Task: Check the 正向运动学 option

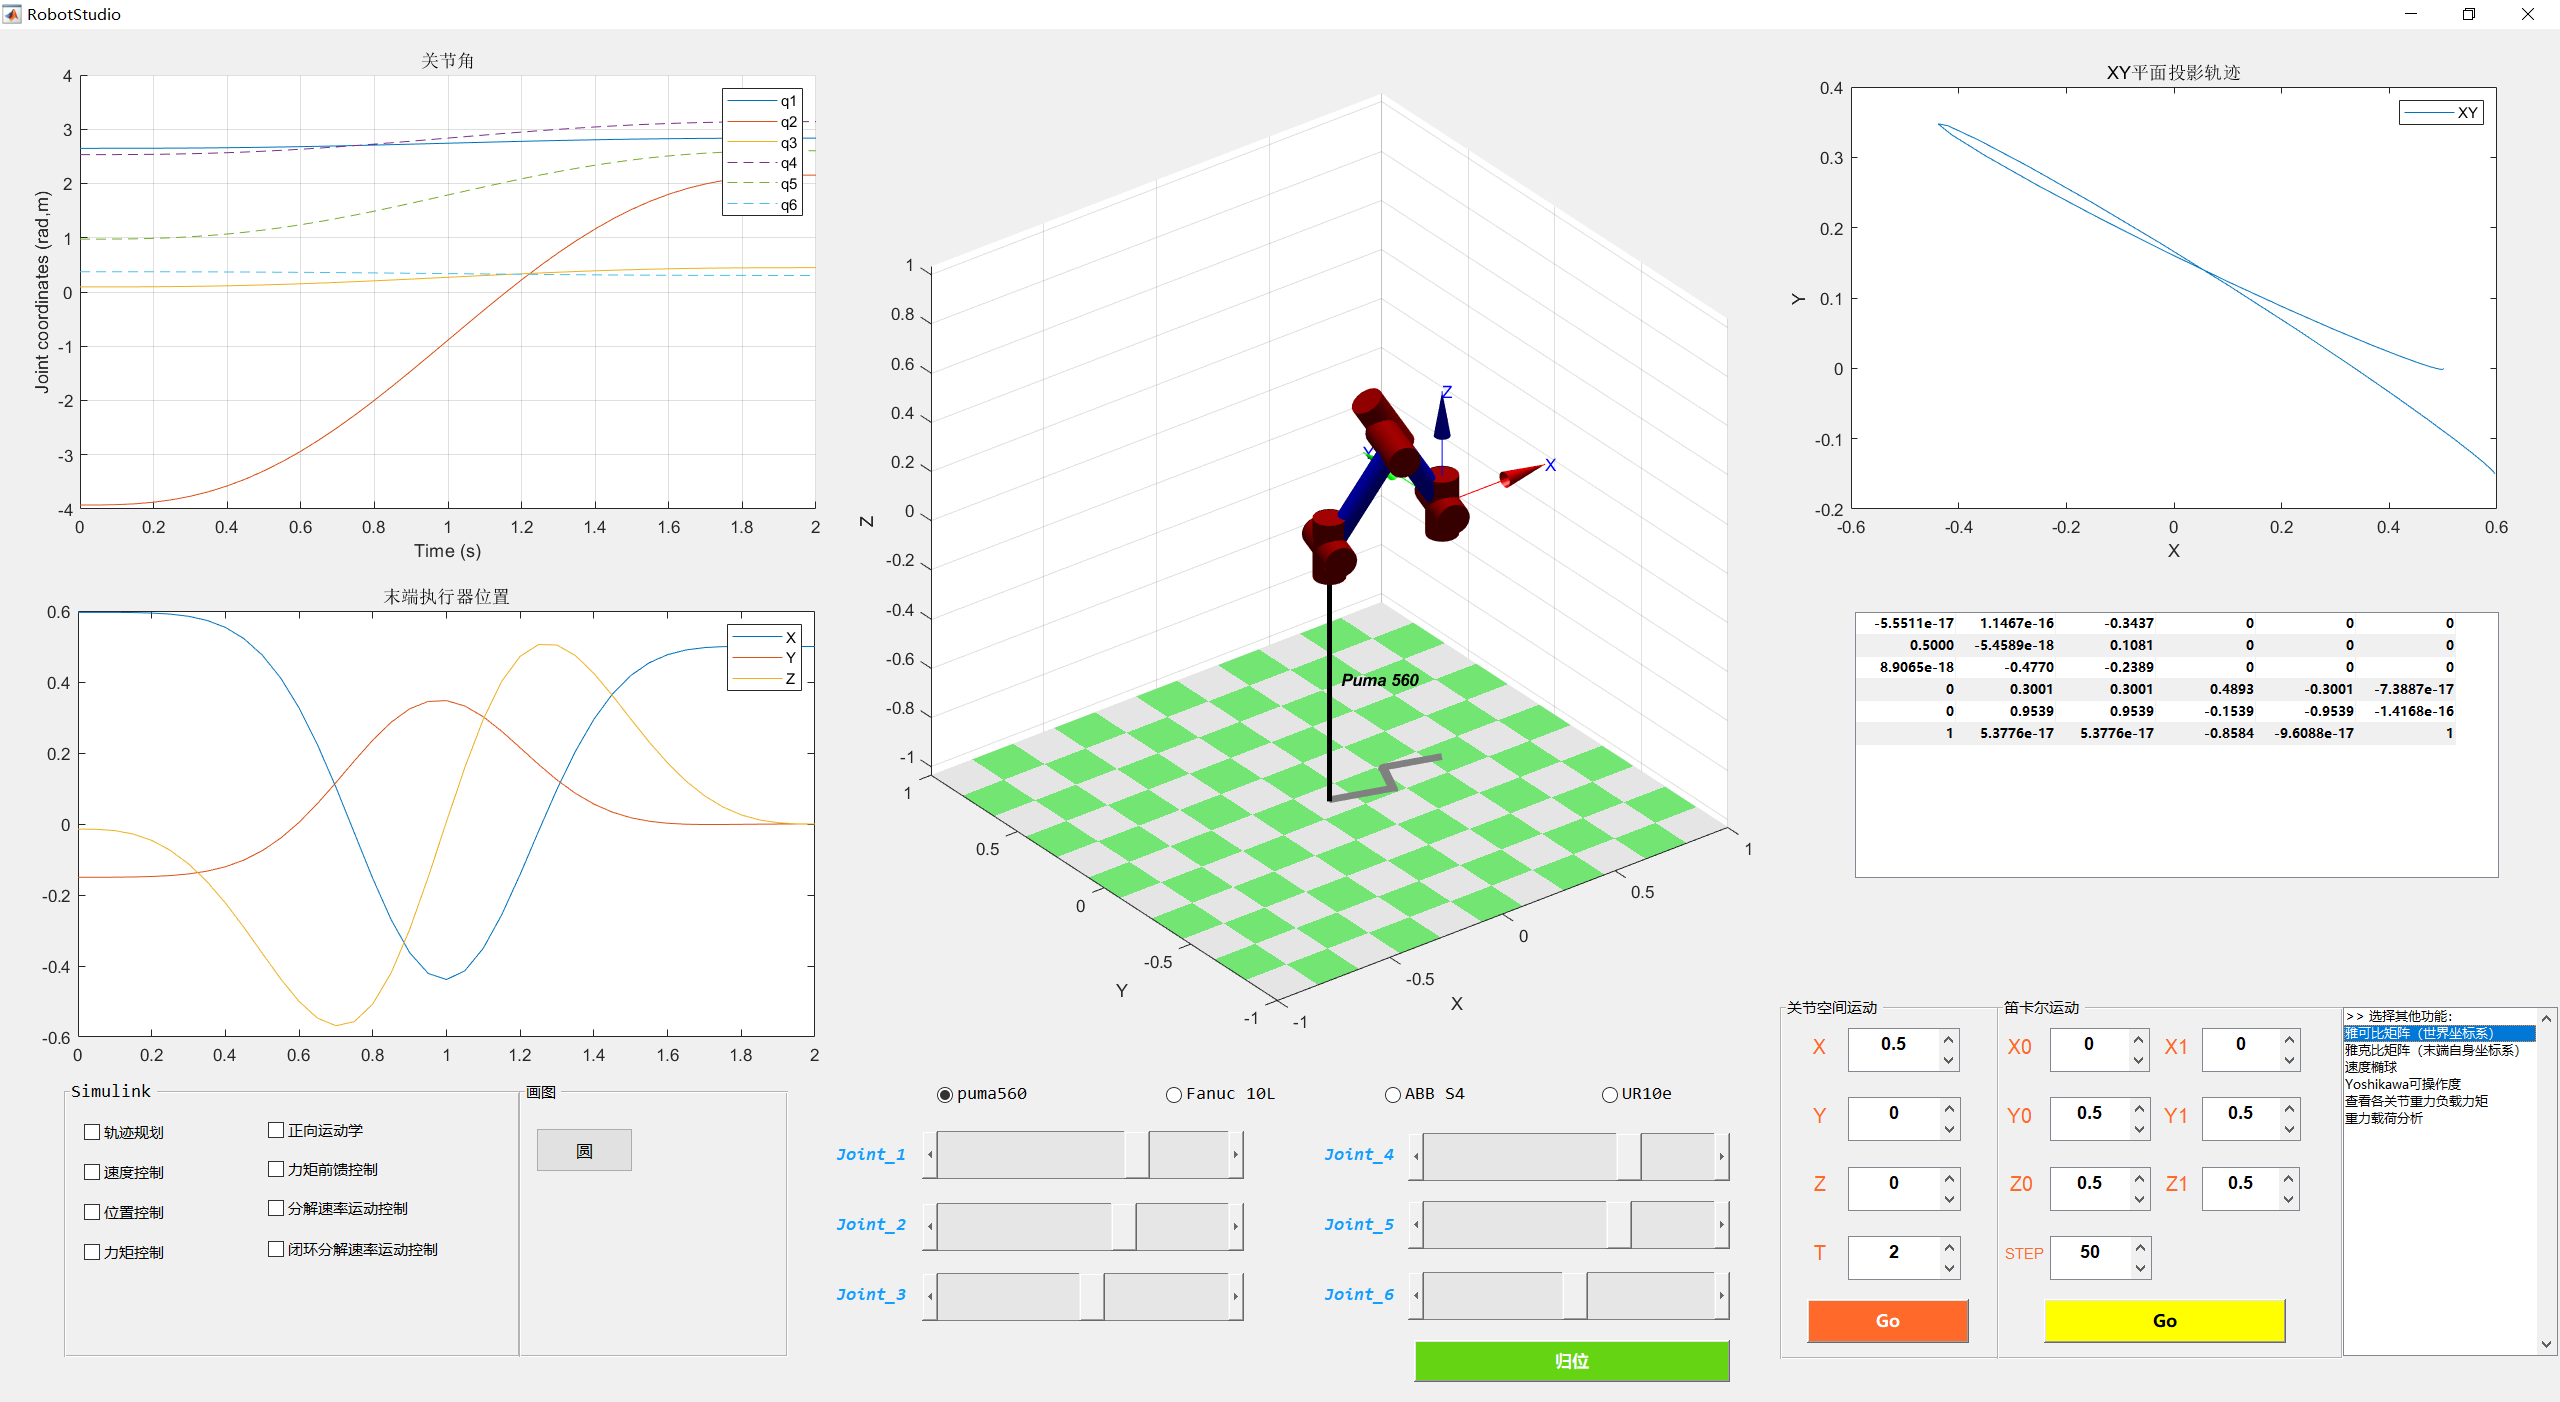Action: pos(276,1129)
